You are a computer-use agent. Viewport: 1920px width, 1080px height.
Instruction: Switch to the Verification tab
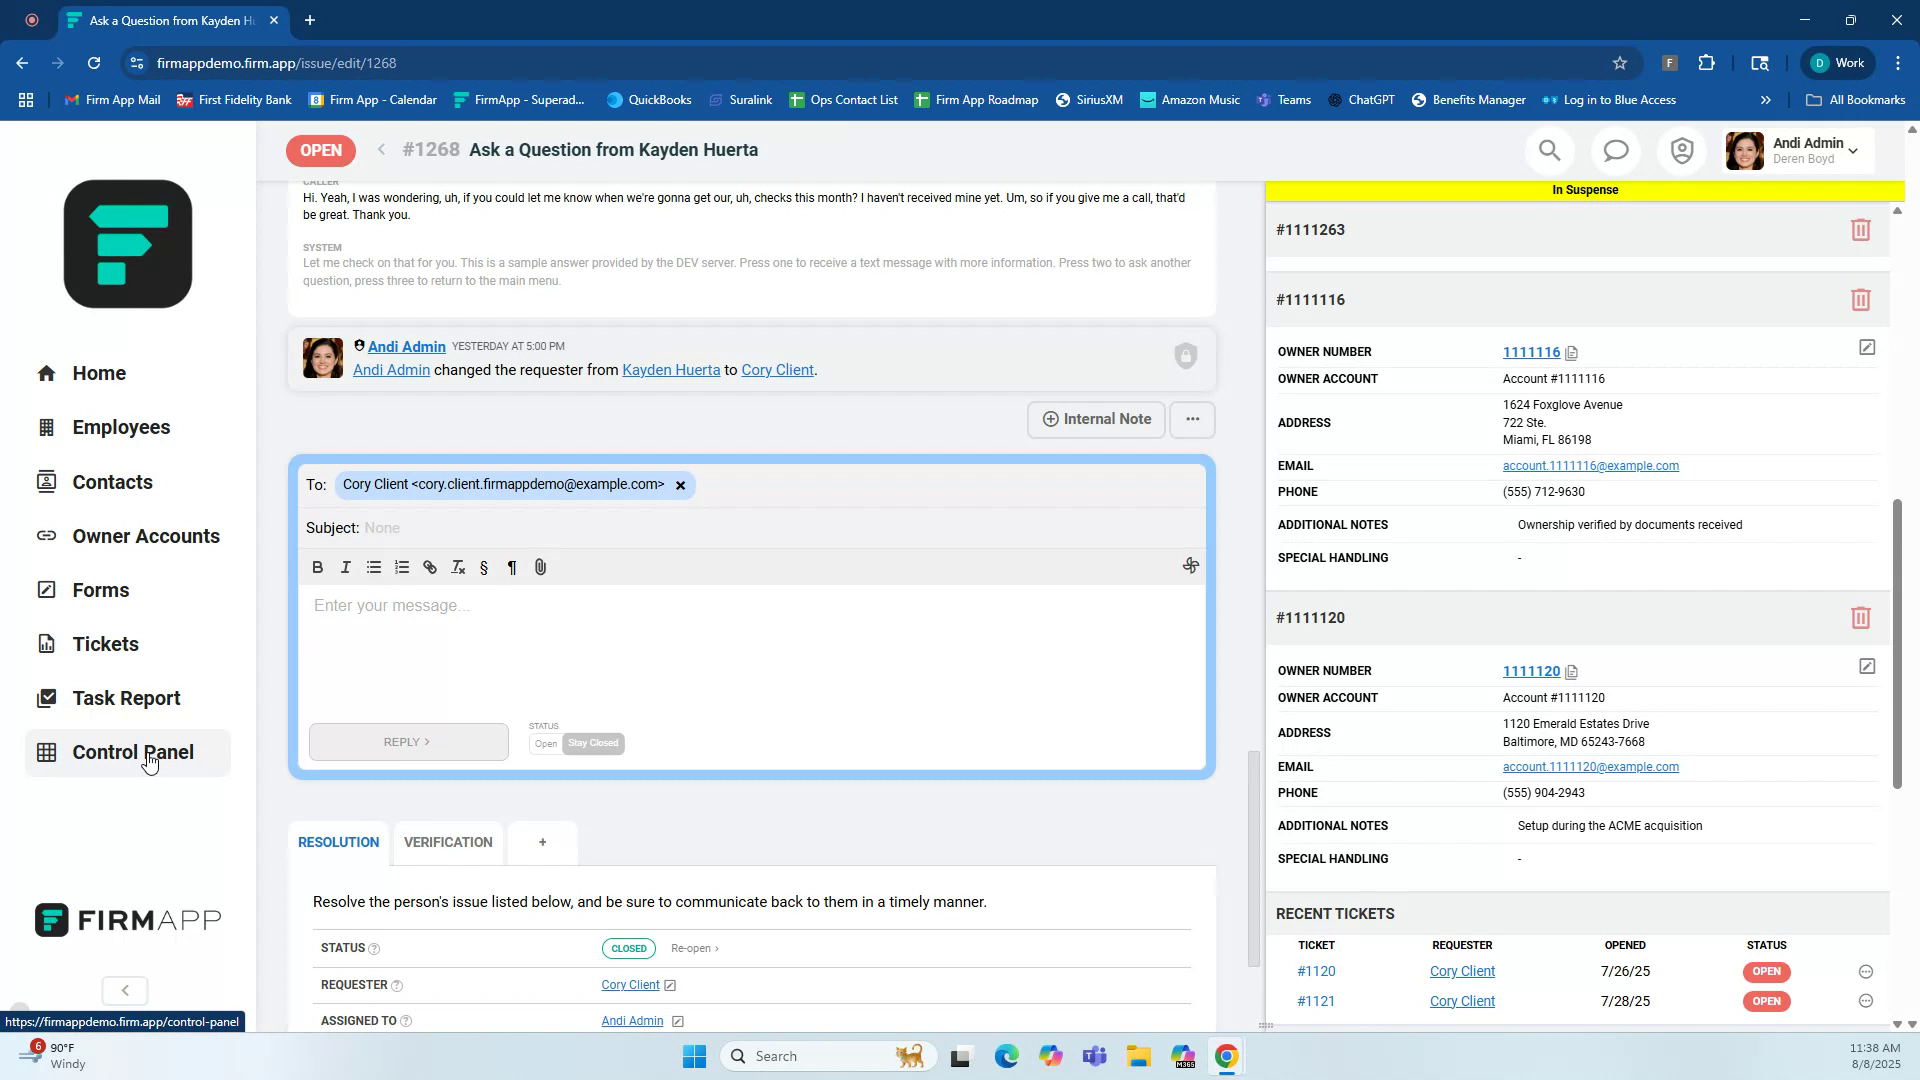[x=447, y=842]
